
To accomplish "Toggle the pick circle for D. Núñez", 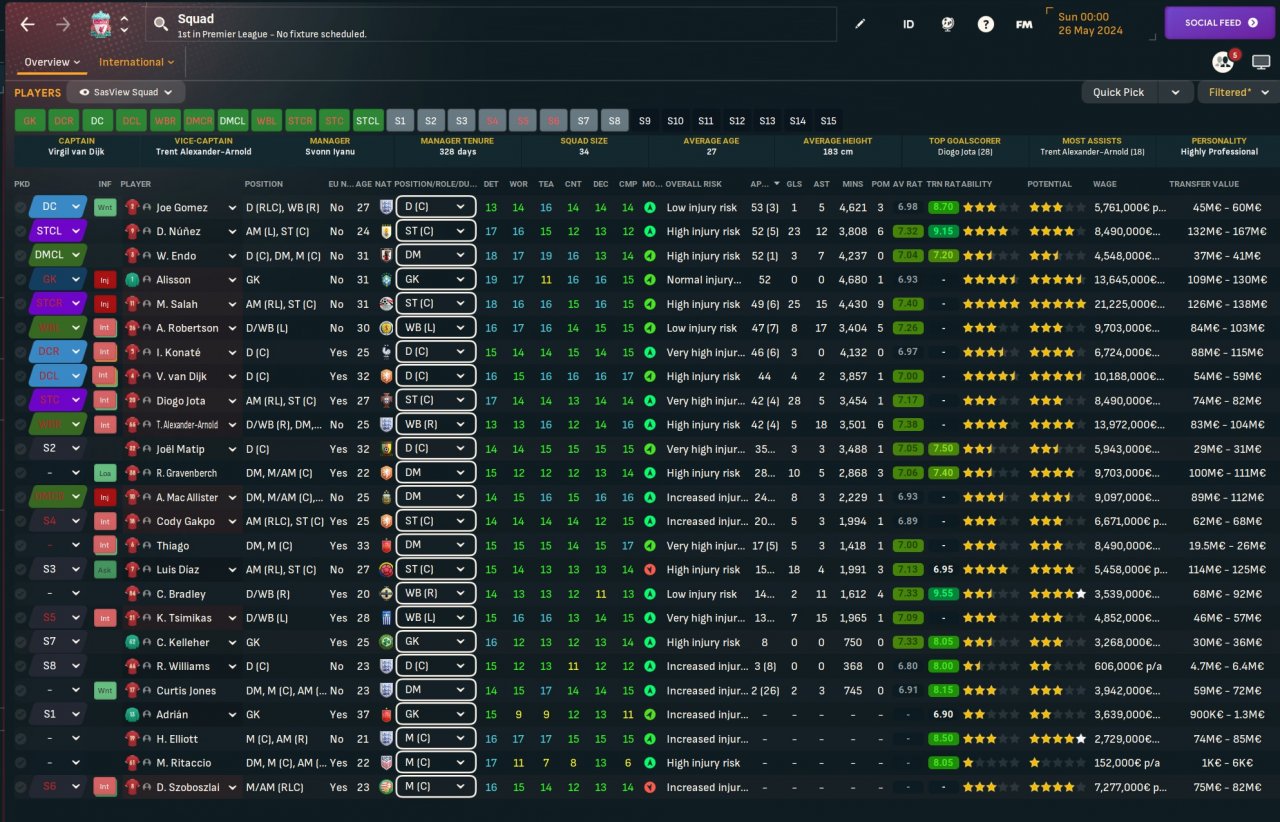I will pyautogui.click(x=20, y=232).
